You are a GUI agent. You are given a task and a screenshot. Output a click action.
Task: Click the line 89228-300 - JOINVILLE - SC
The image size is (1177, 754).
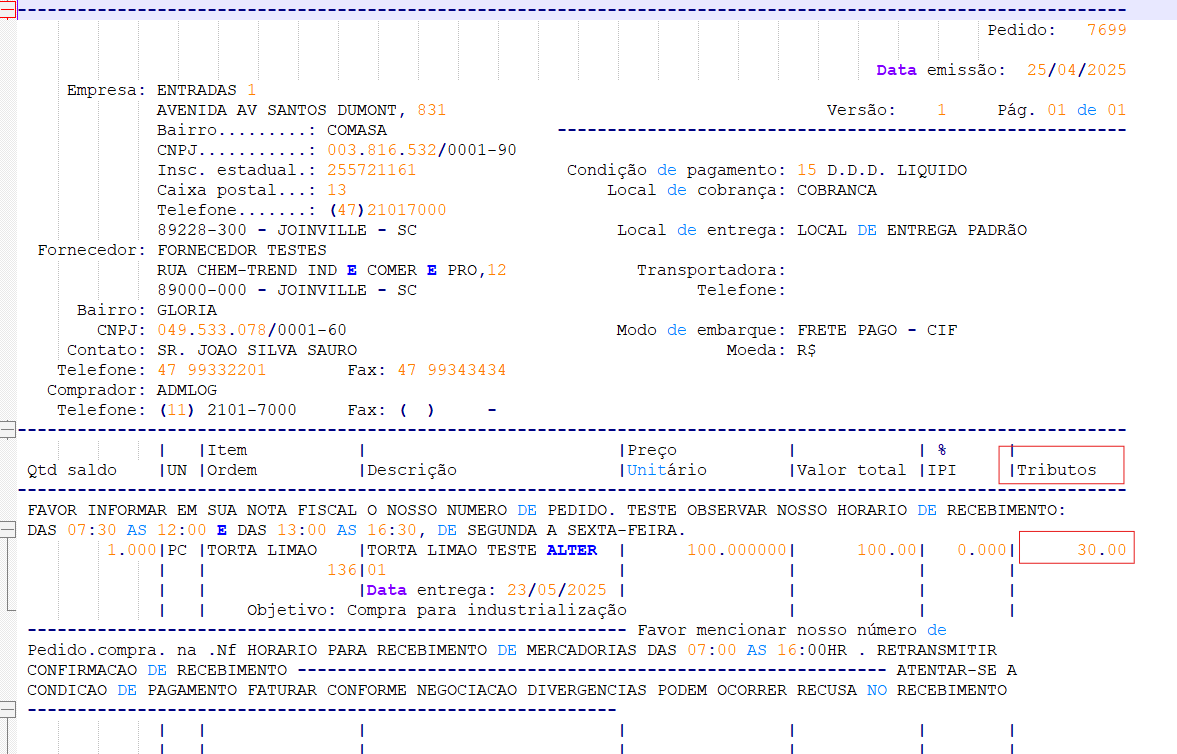(287, 231)
